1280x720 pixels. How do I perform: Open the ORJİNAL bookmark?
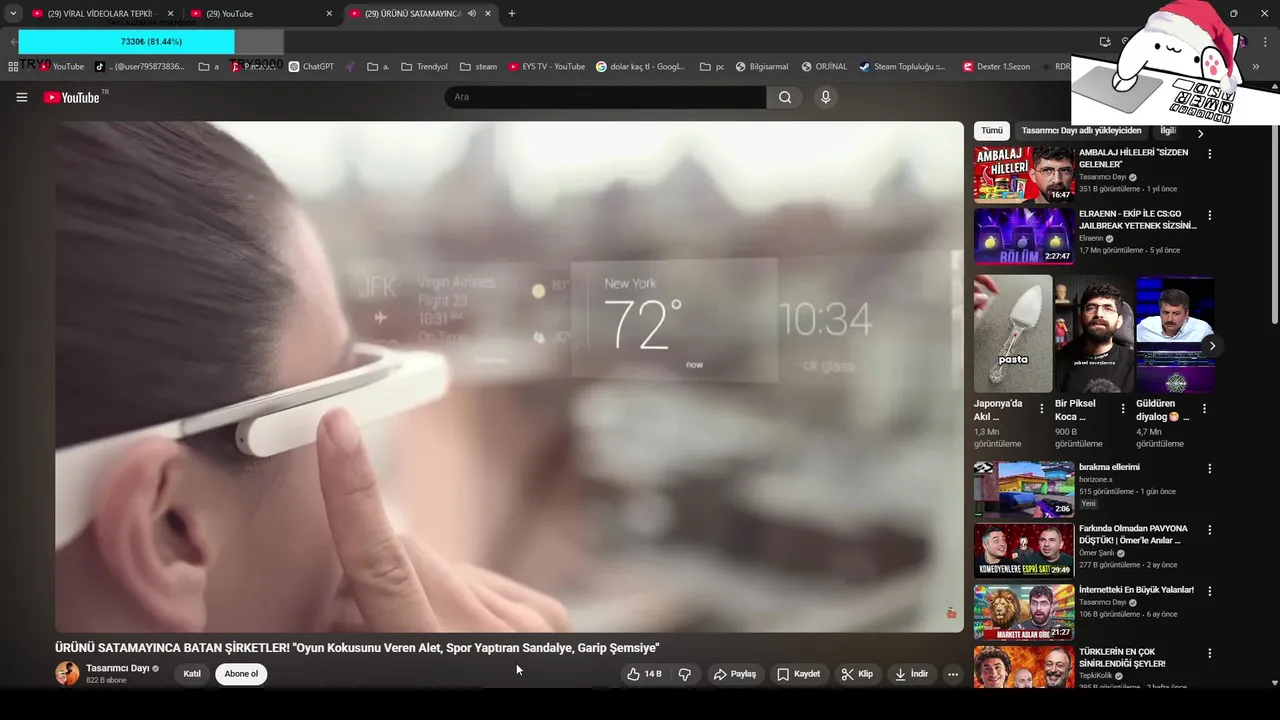(x=824, y=67)
